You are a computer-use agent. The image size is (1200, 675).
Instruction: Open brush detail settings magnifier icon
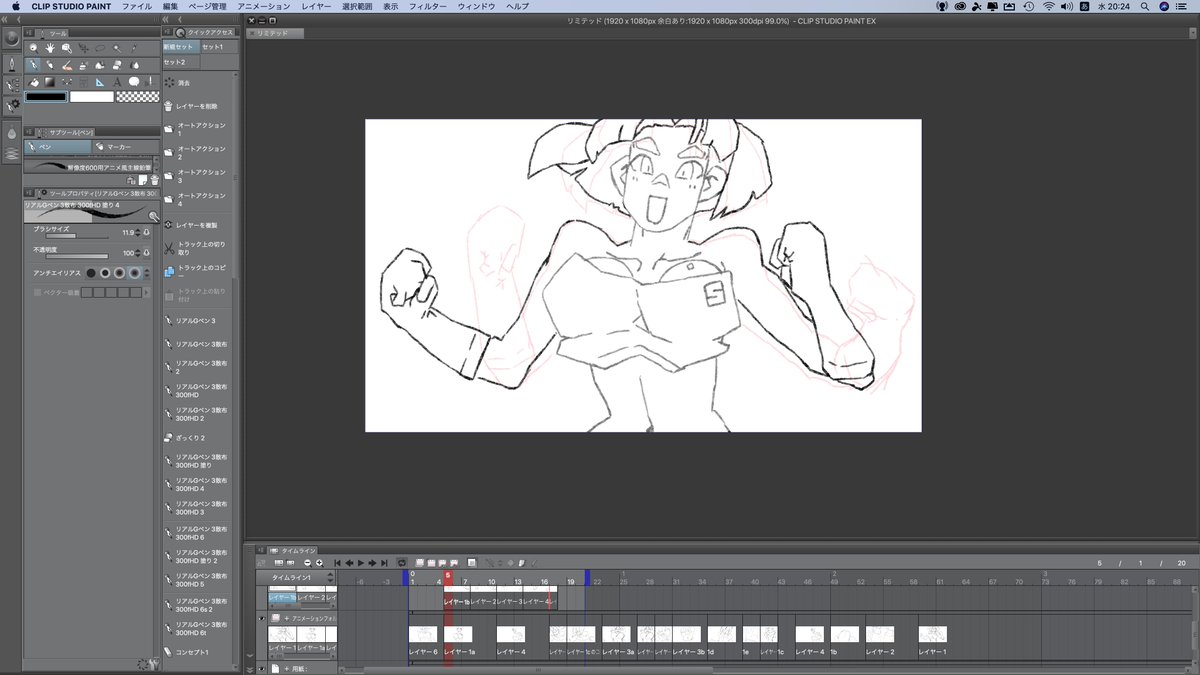tap(154, 216)
